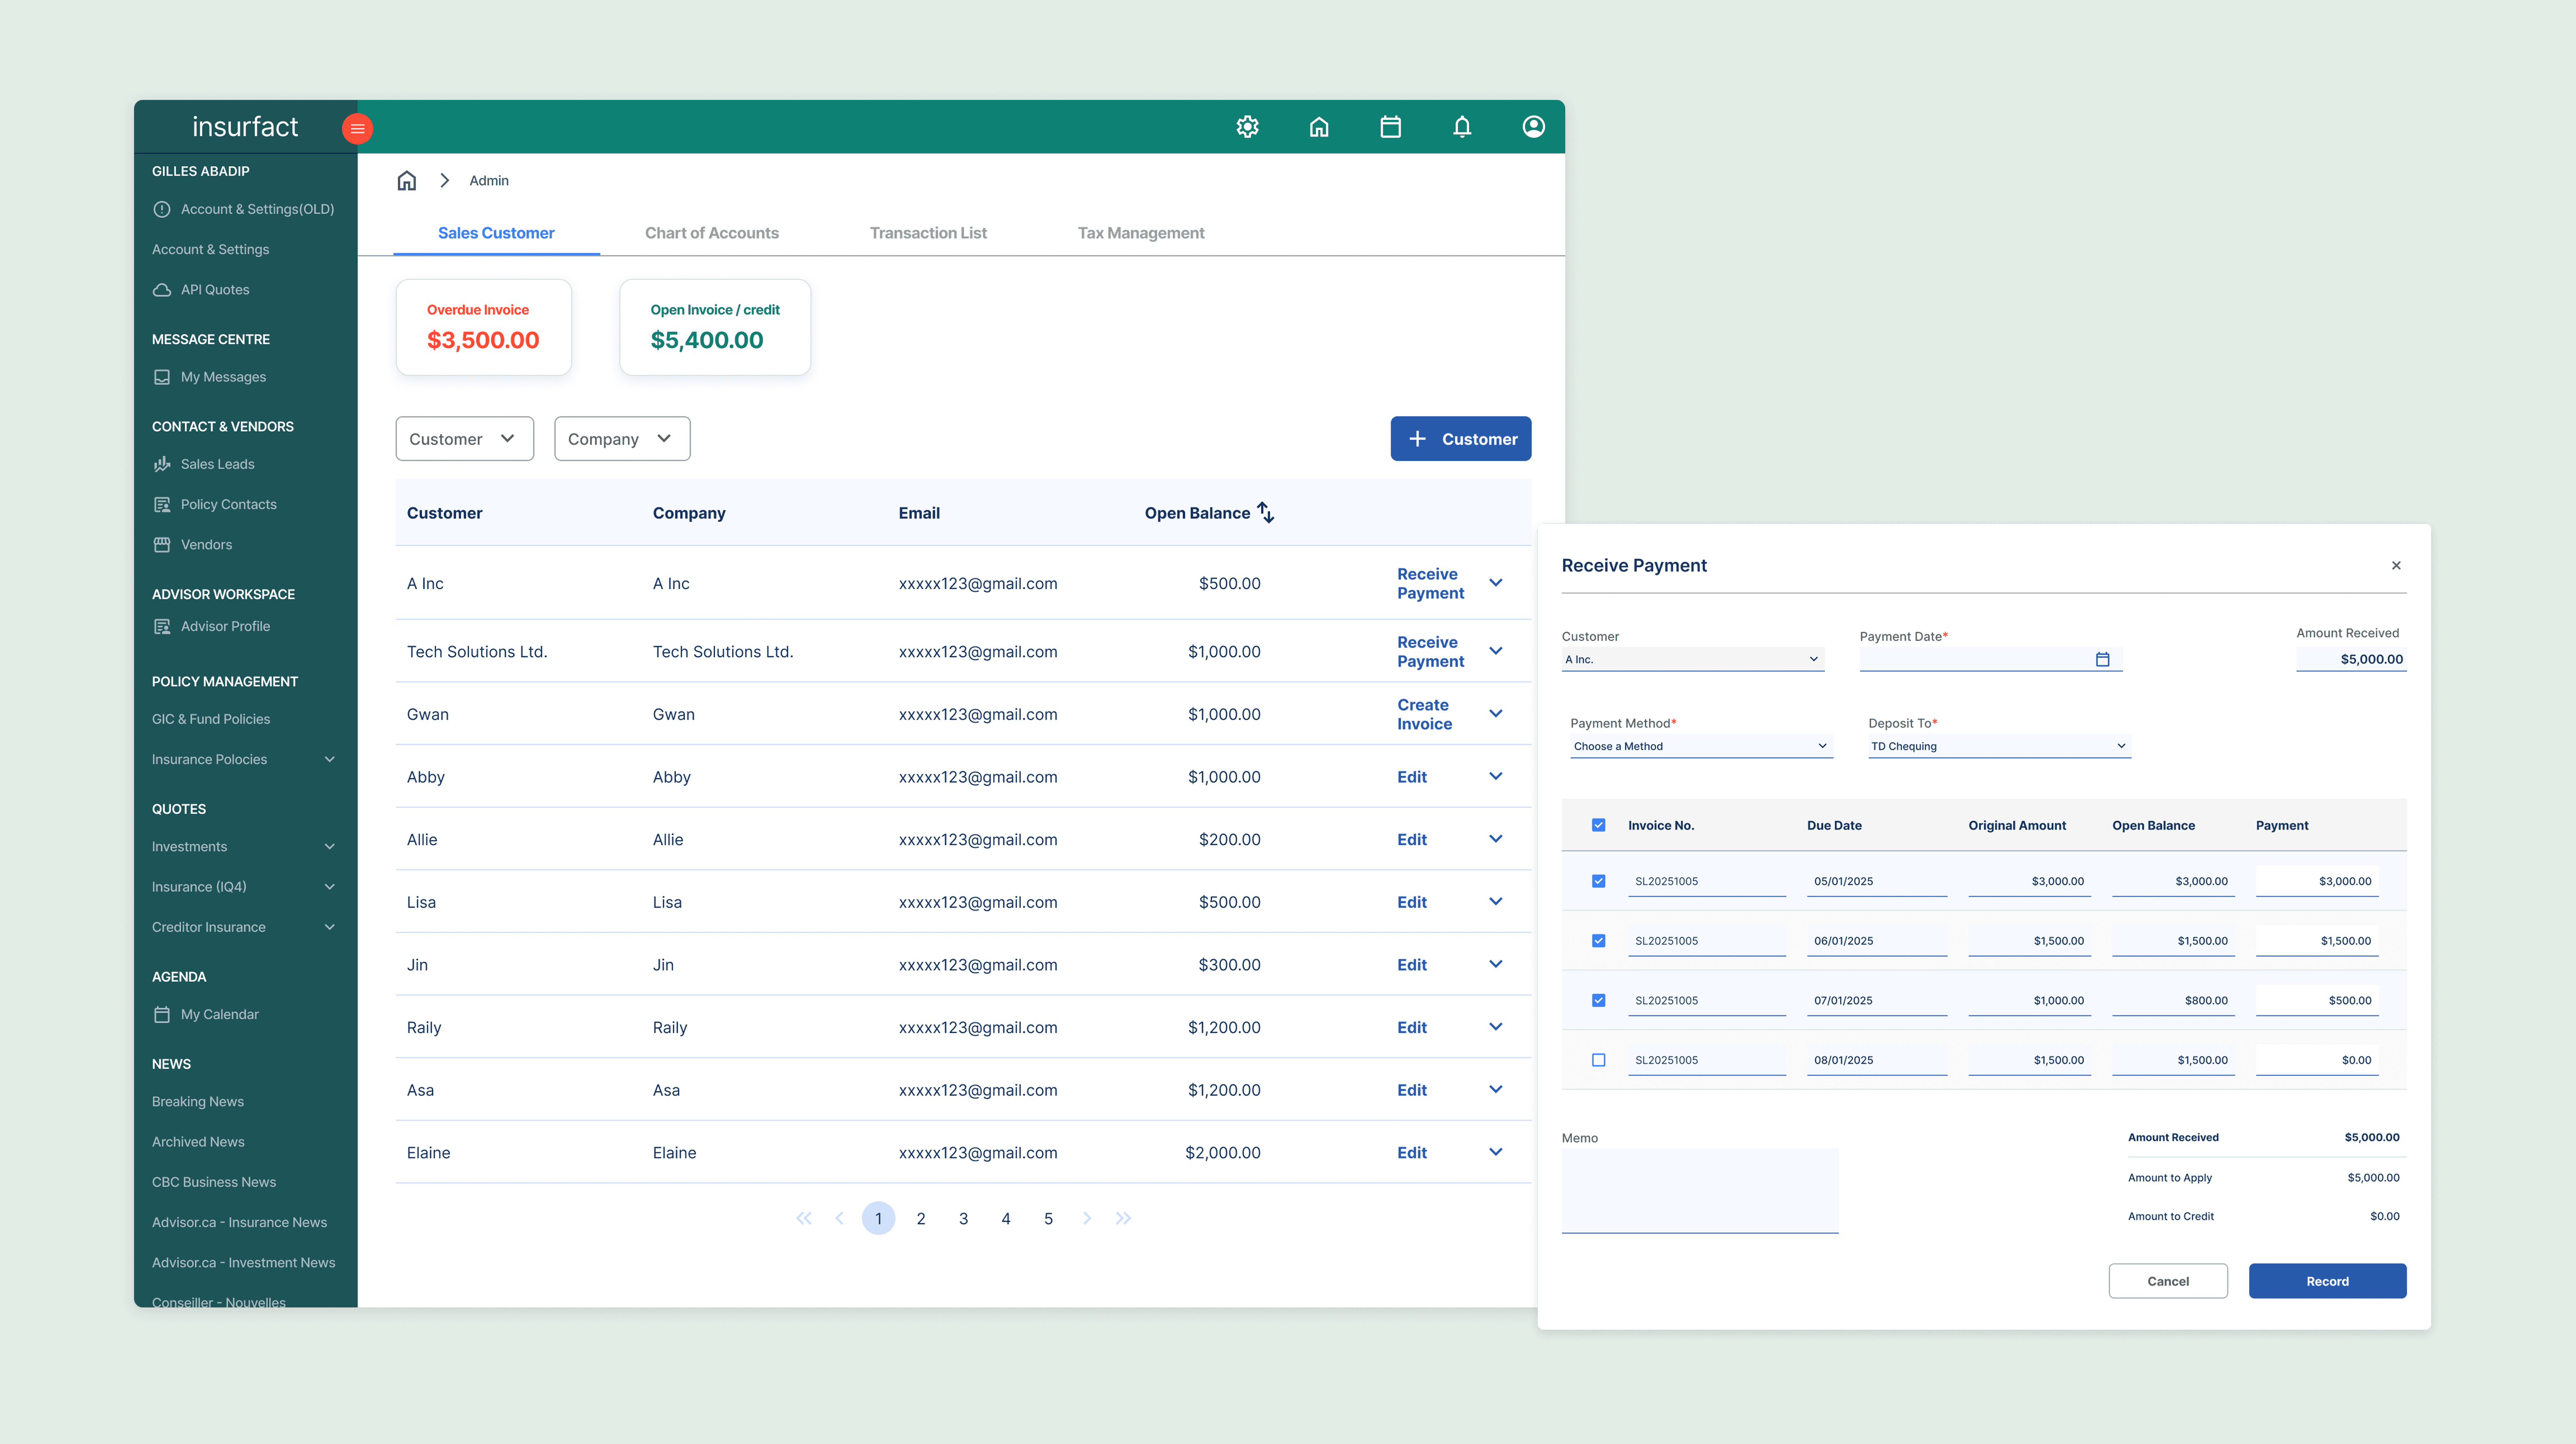Open the Transaction List tab
This screenshot has width=2576, height=1444.
[927, 233]
